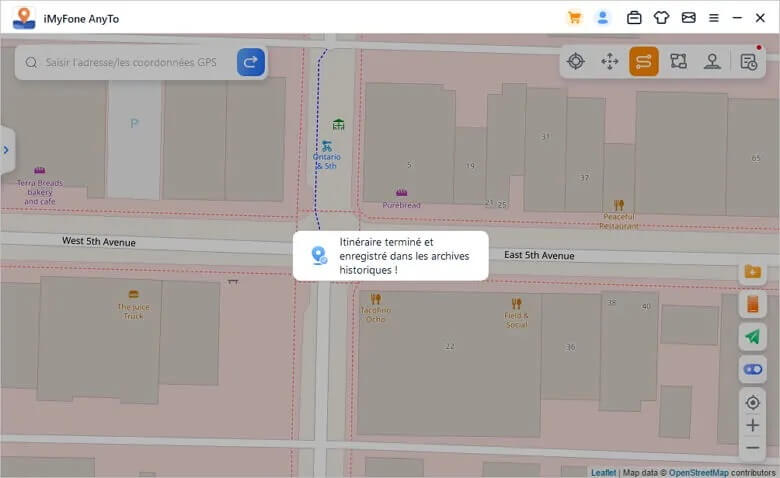Zoom in the map with plus
Image resolution: width=780 pixels, height=478 pixels.
click(x=753, y=425)
